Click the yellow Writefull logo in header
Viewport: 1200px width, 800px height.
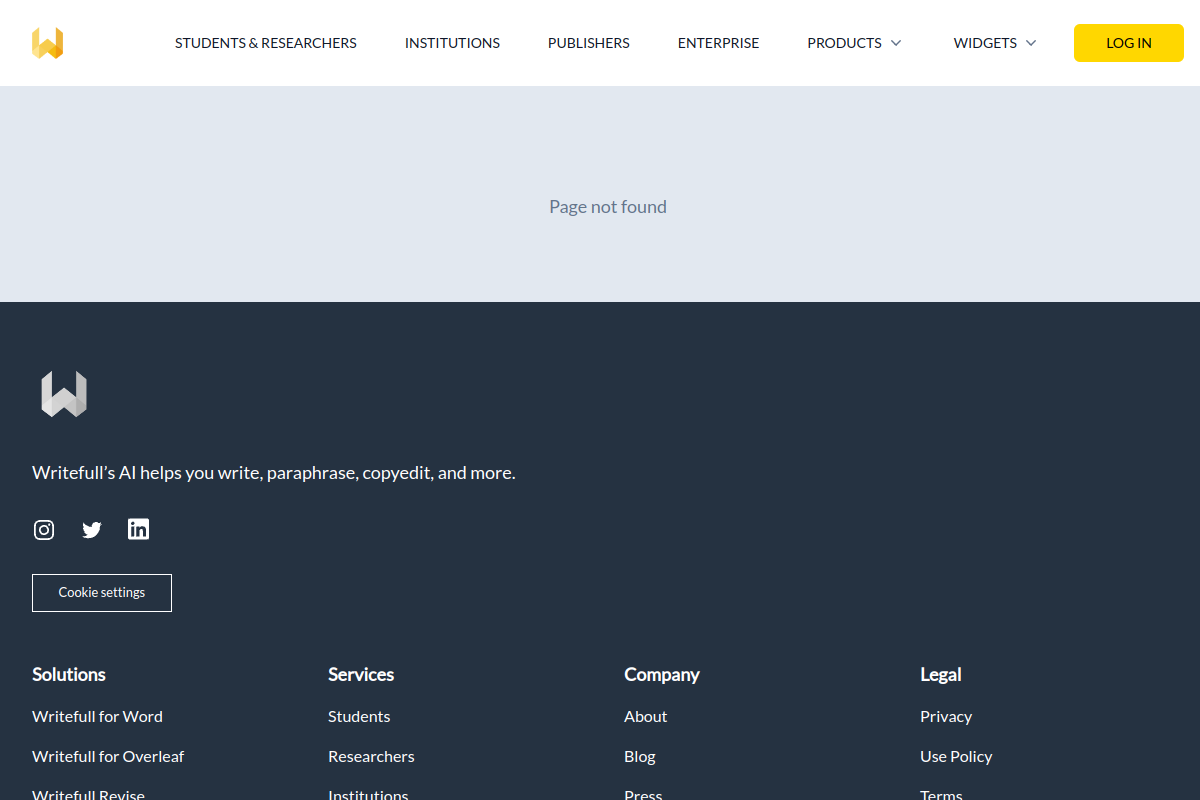(47, 43)
